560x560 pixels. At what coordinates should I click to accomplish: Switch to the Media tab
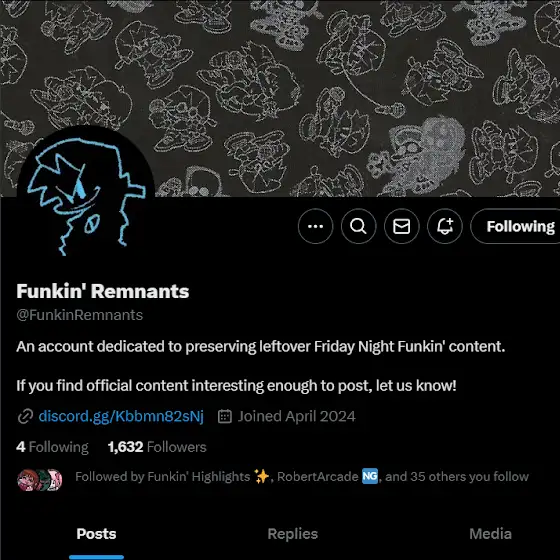pos(490,534)
